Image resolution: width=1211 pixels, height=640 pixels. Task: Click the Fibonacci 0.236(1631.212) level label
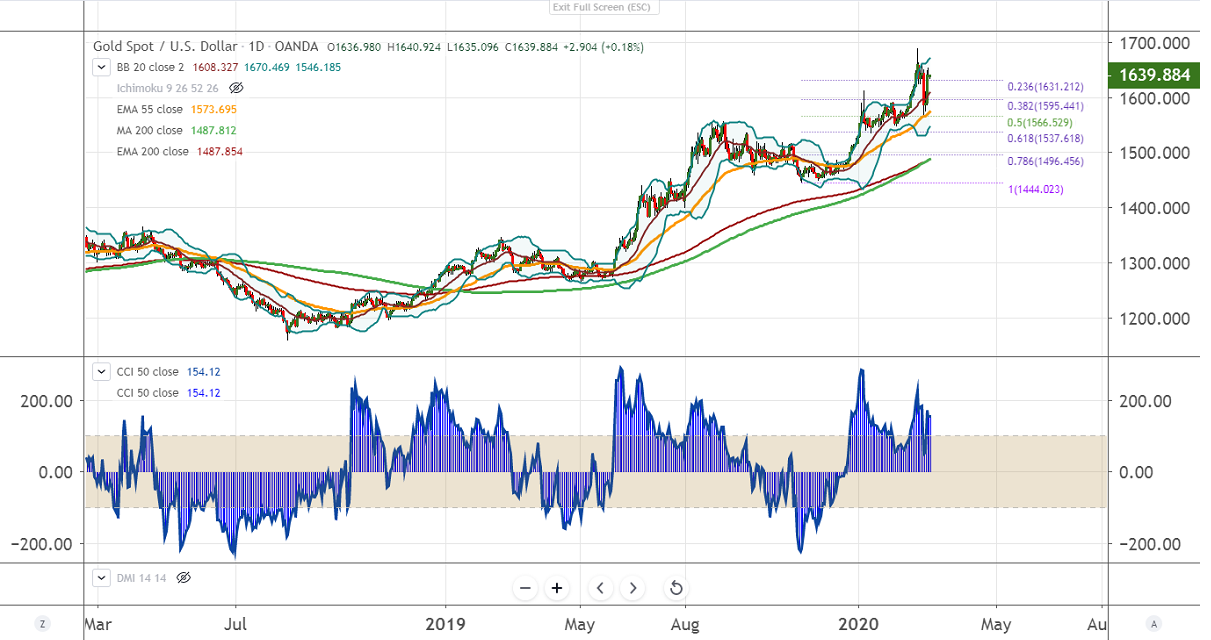1045,87
